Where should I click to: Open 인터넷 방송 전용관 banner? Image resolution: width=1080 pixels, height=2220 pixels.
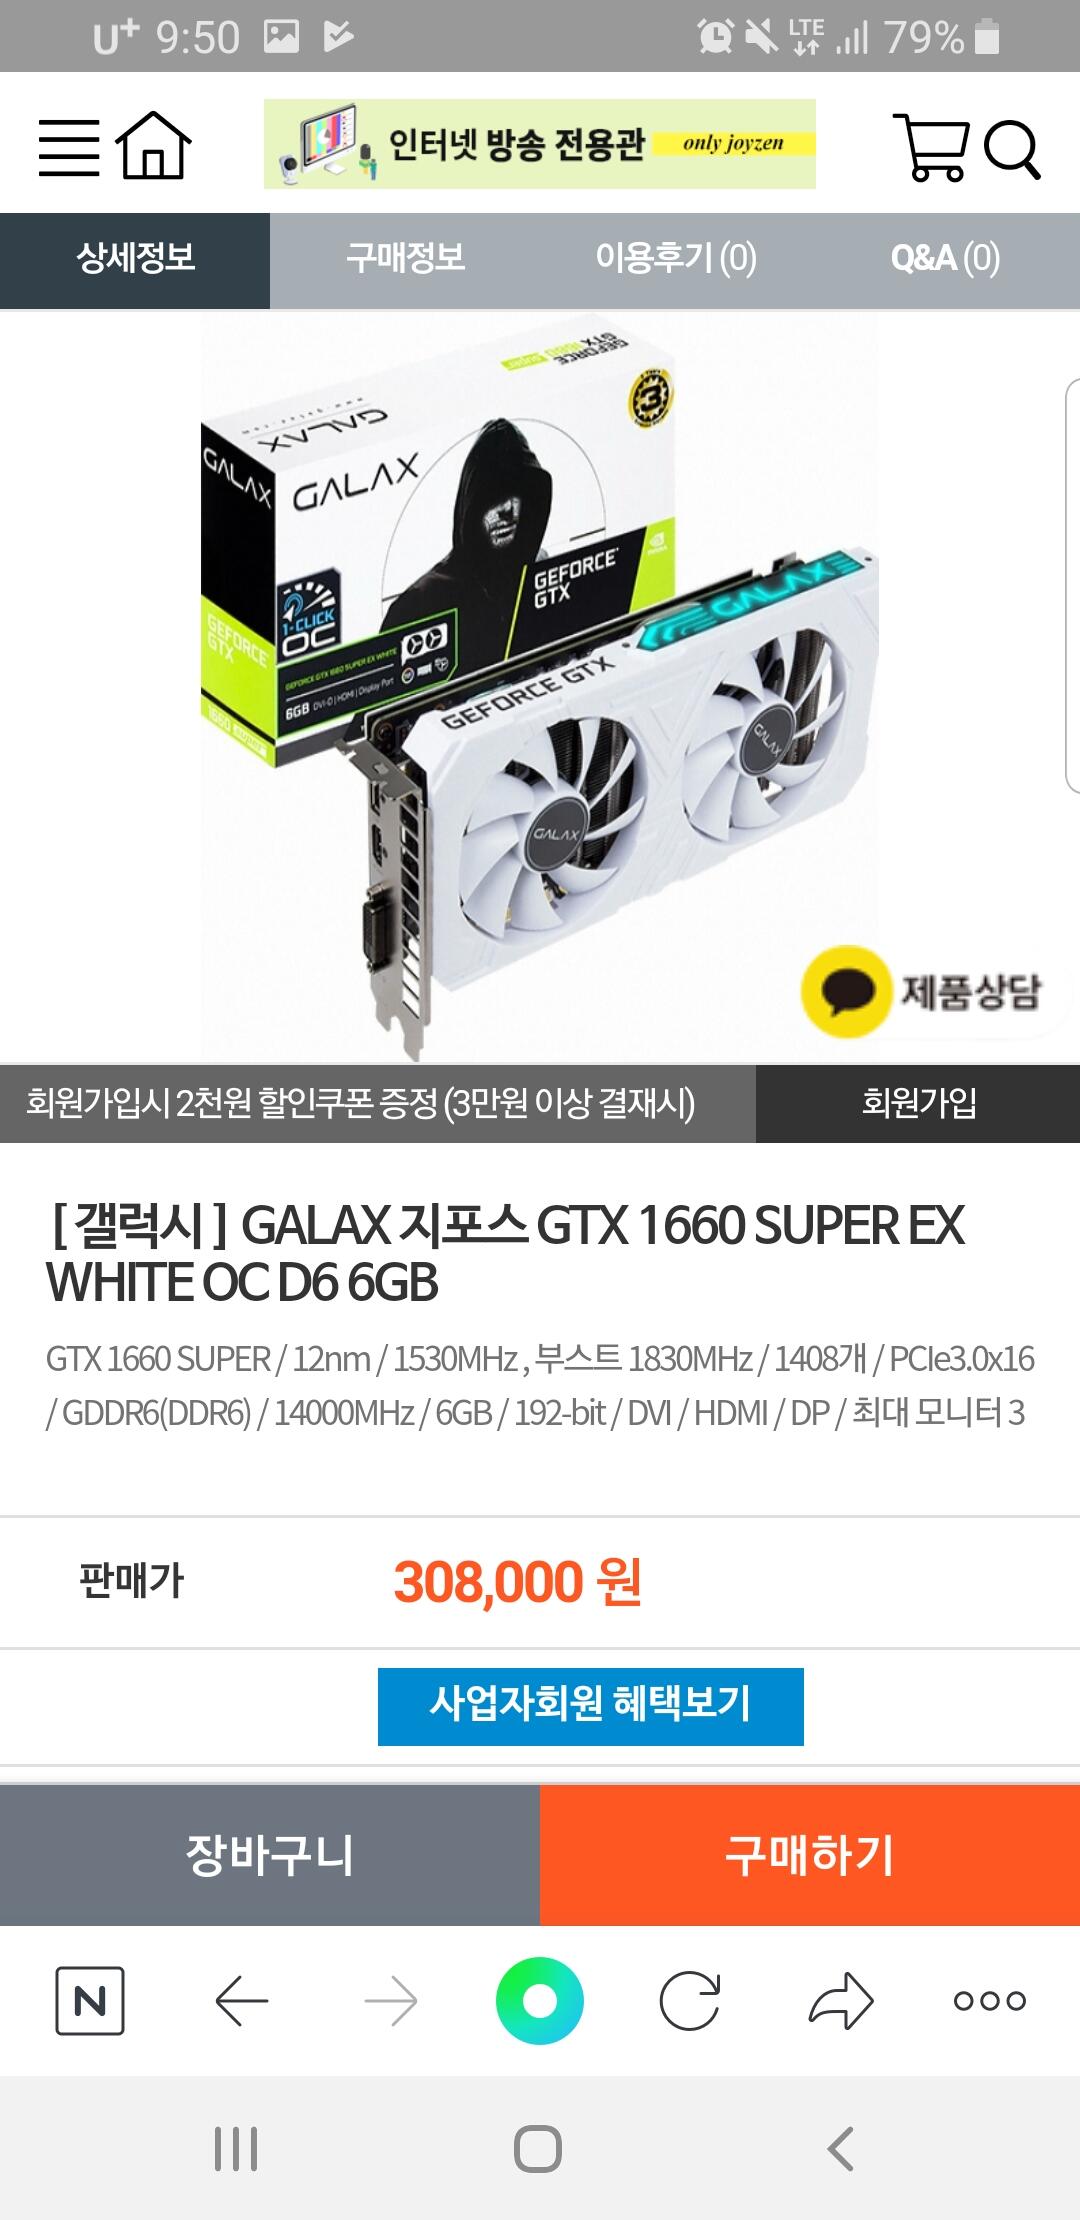(540, 144)
